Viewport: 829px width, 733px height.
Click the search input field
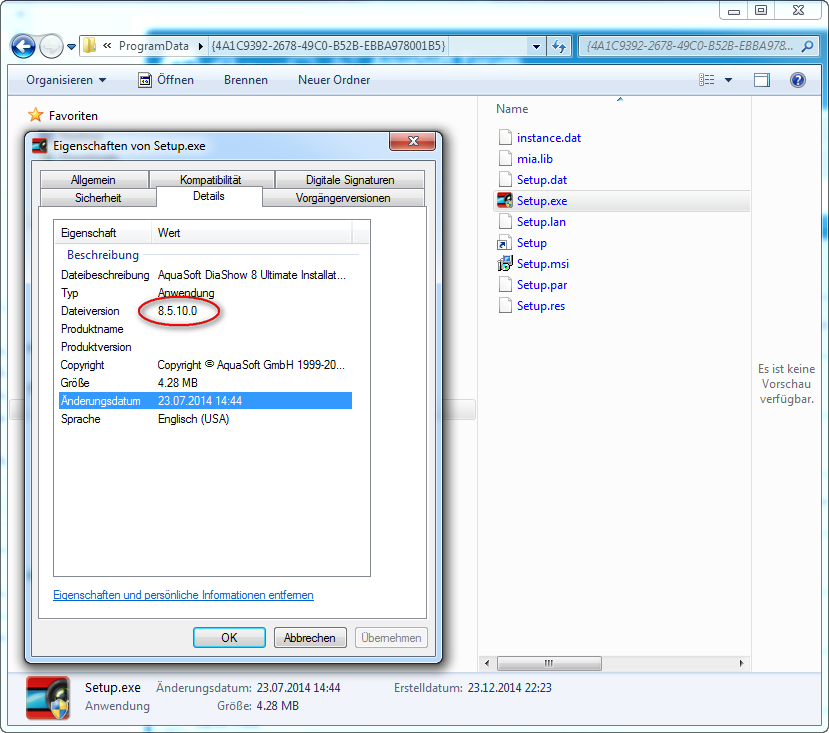tap(690, 46)
